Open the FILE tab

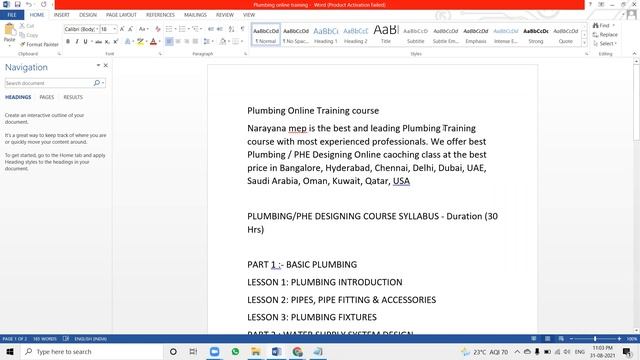pyautogui.click(x=12, y=15)
